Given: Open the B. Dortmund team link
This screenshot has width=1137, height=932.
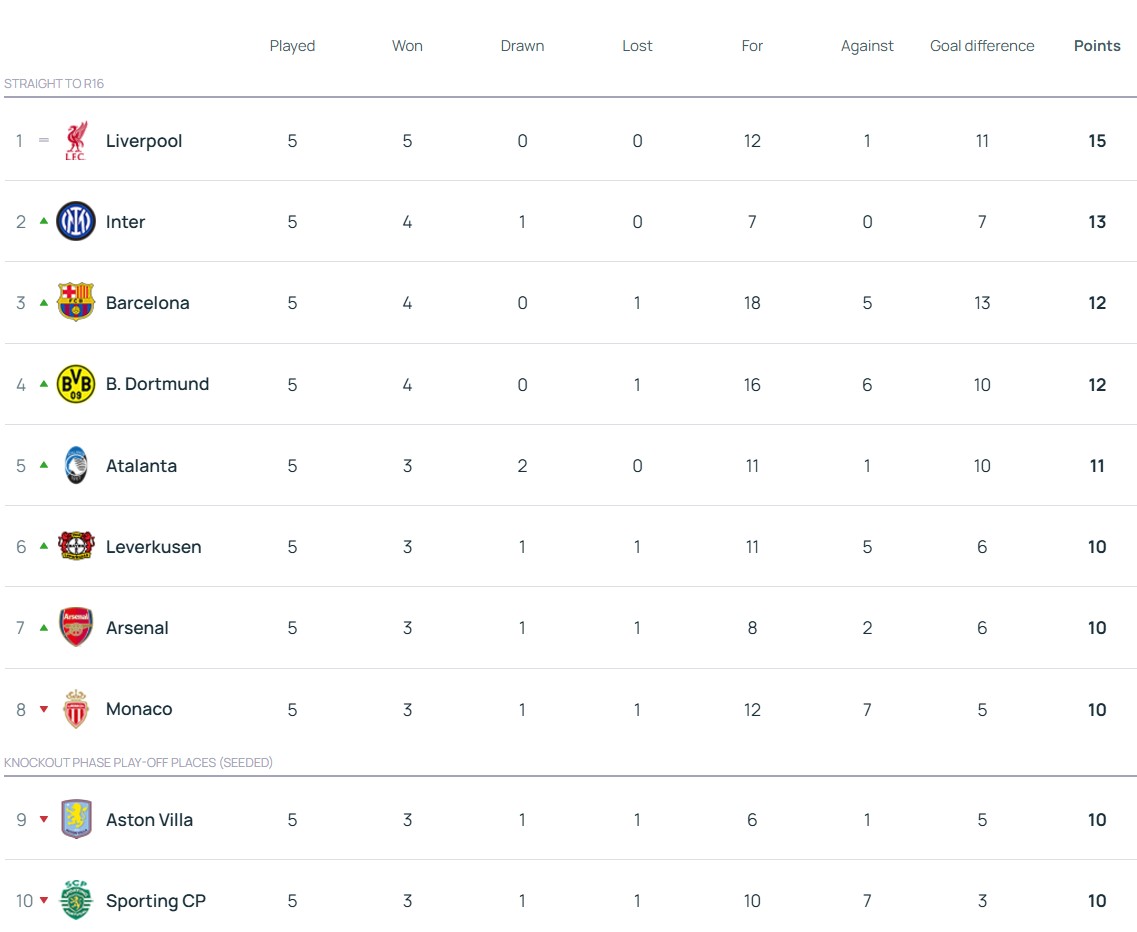Looking at the screenshot, I should (x=157, y=384).
